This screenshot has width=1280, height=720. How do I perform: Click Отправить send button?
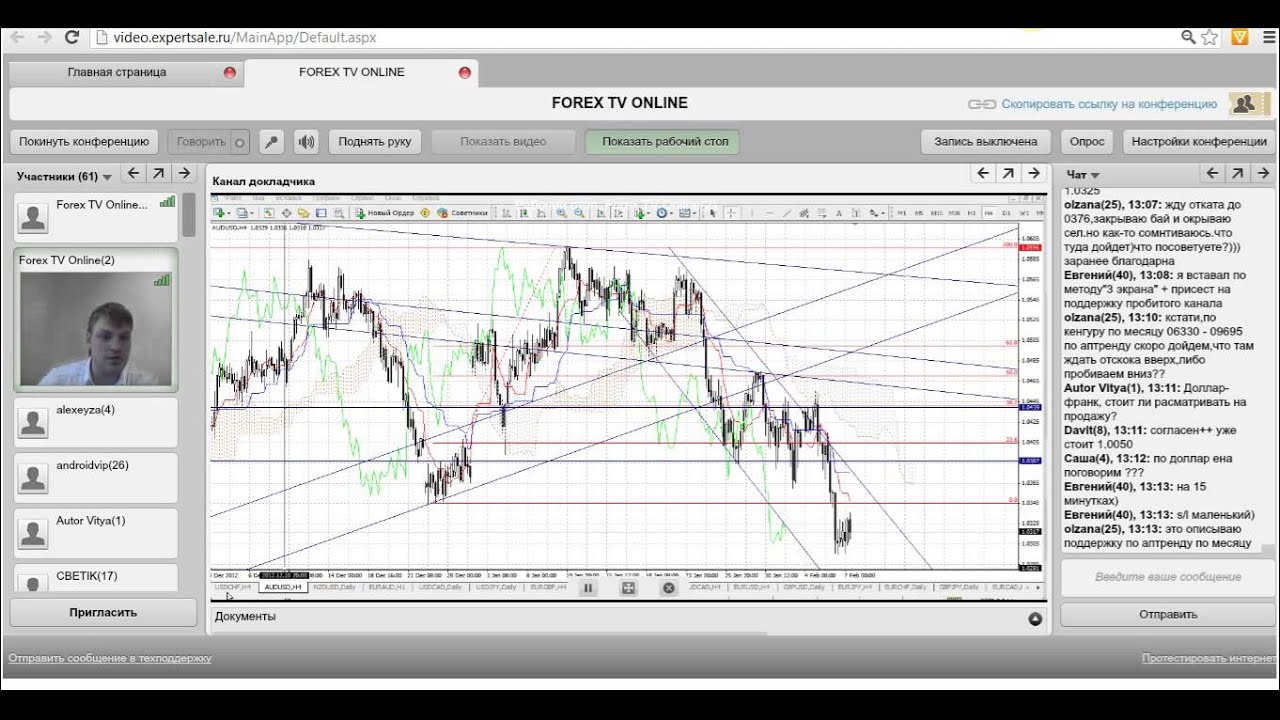coord(1167,614)
